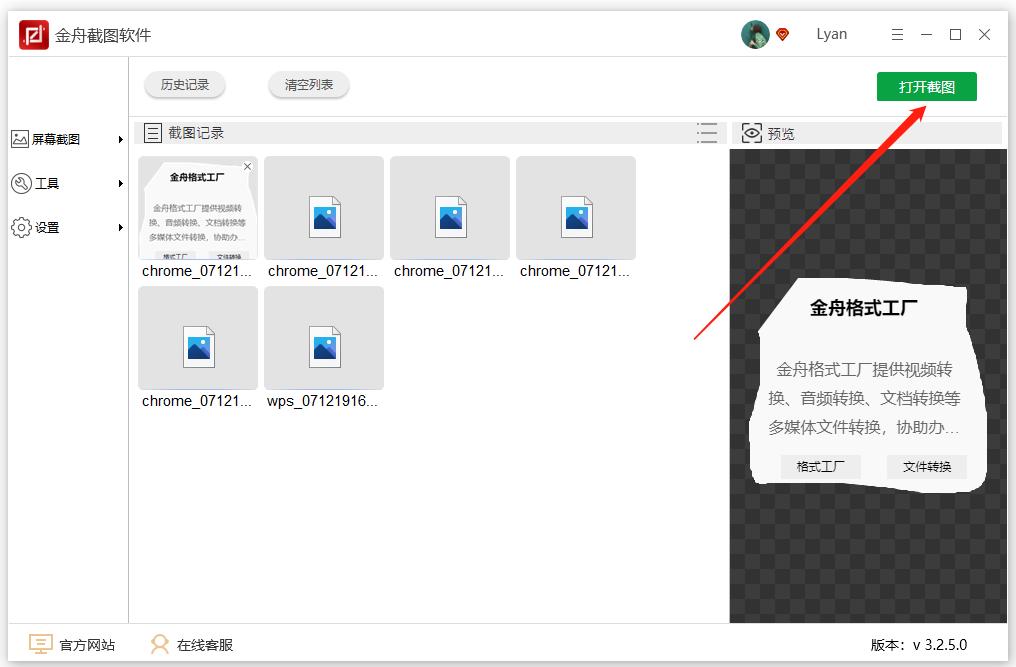Click the list view icon beside 截图记录
The image size is (1016, 667).
[707, 131]
